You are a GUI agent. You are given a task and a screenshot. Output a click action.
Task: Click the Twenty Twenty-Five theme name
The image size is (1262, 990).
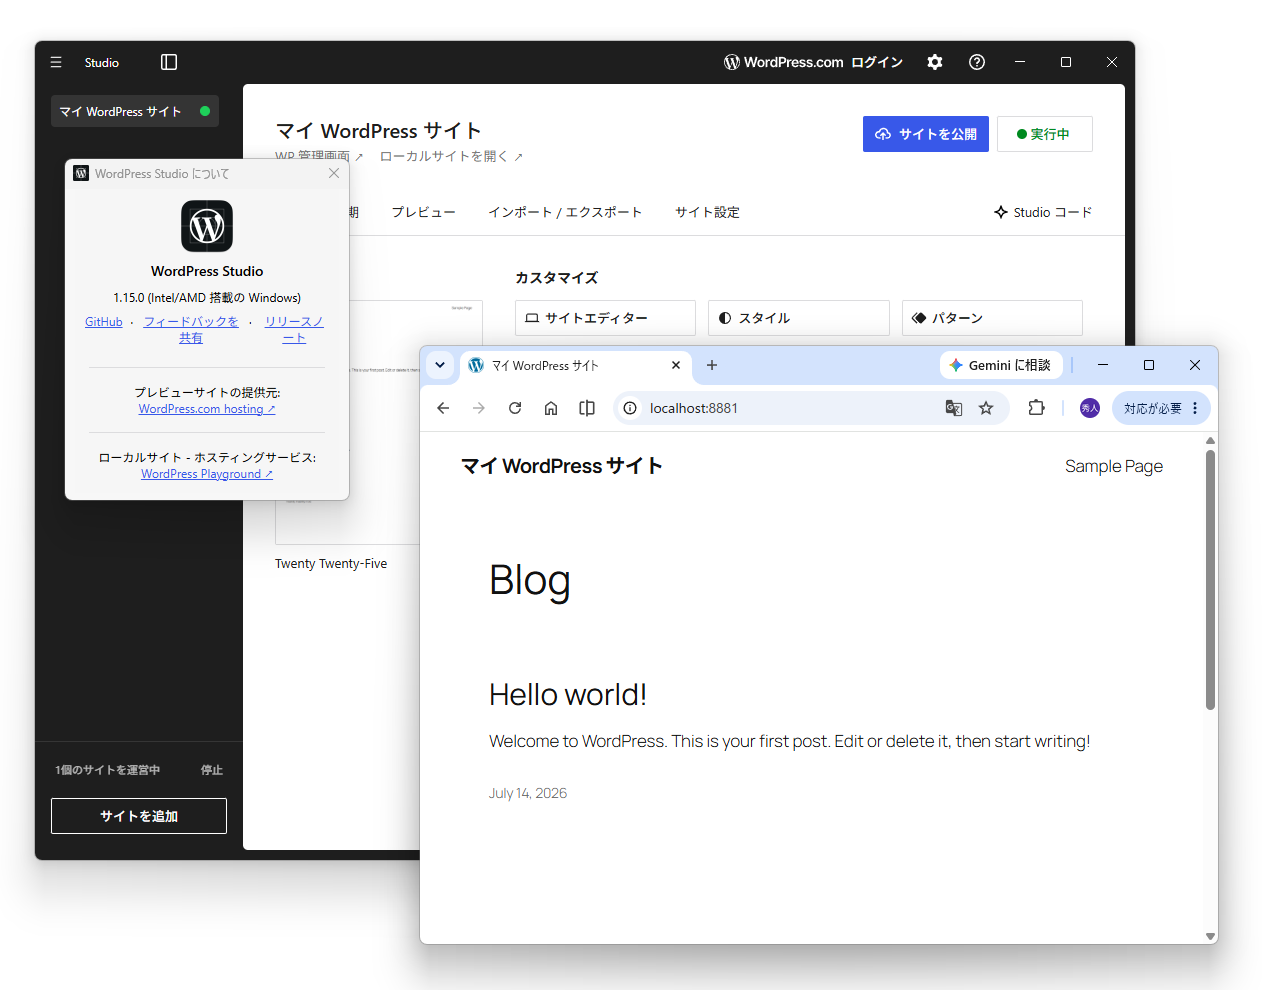[331, 564]
